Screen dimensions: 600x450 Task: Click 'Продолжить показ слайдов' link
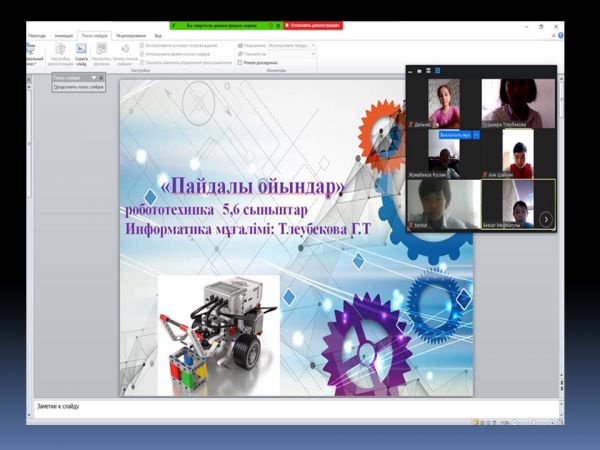pyautogui.click(x=77, y=87)
